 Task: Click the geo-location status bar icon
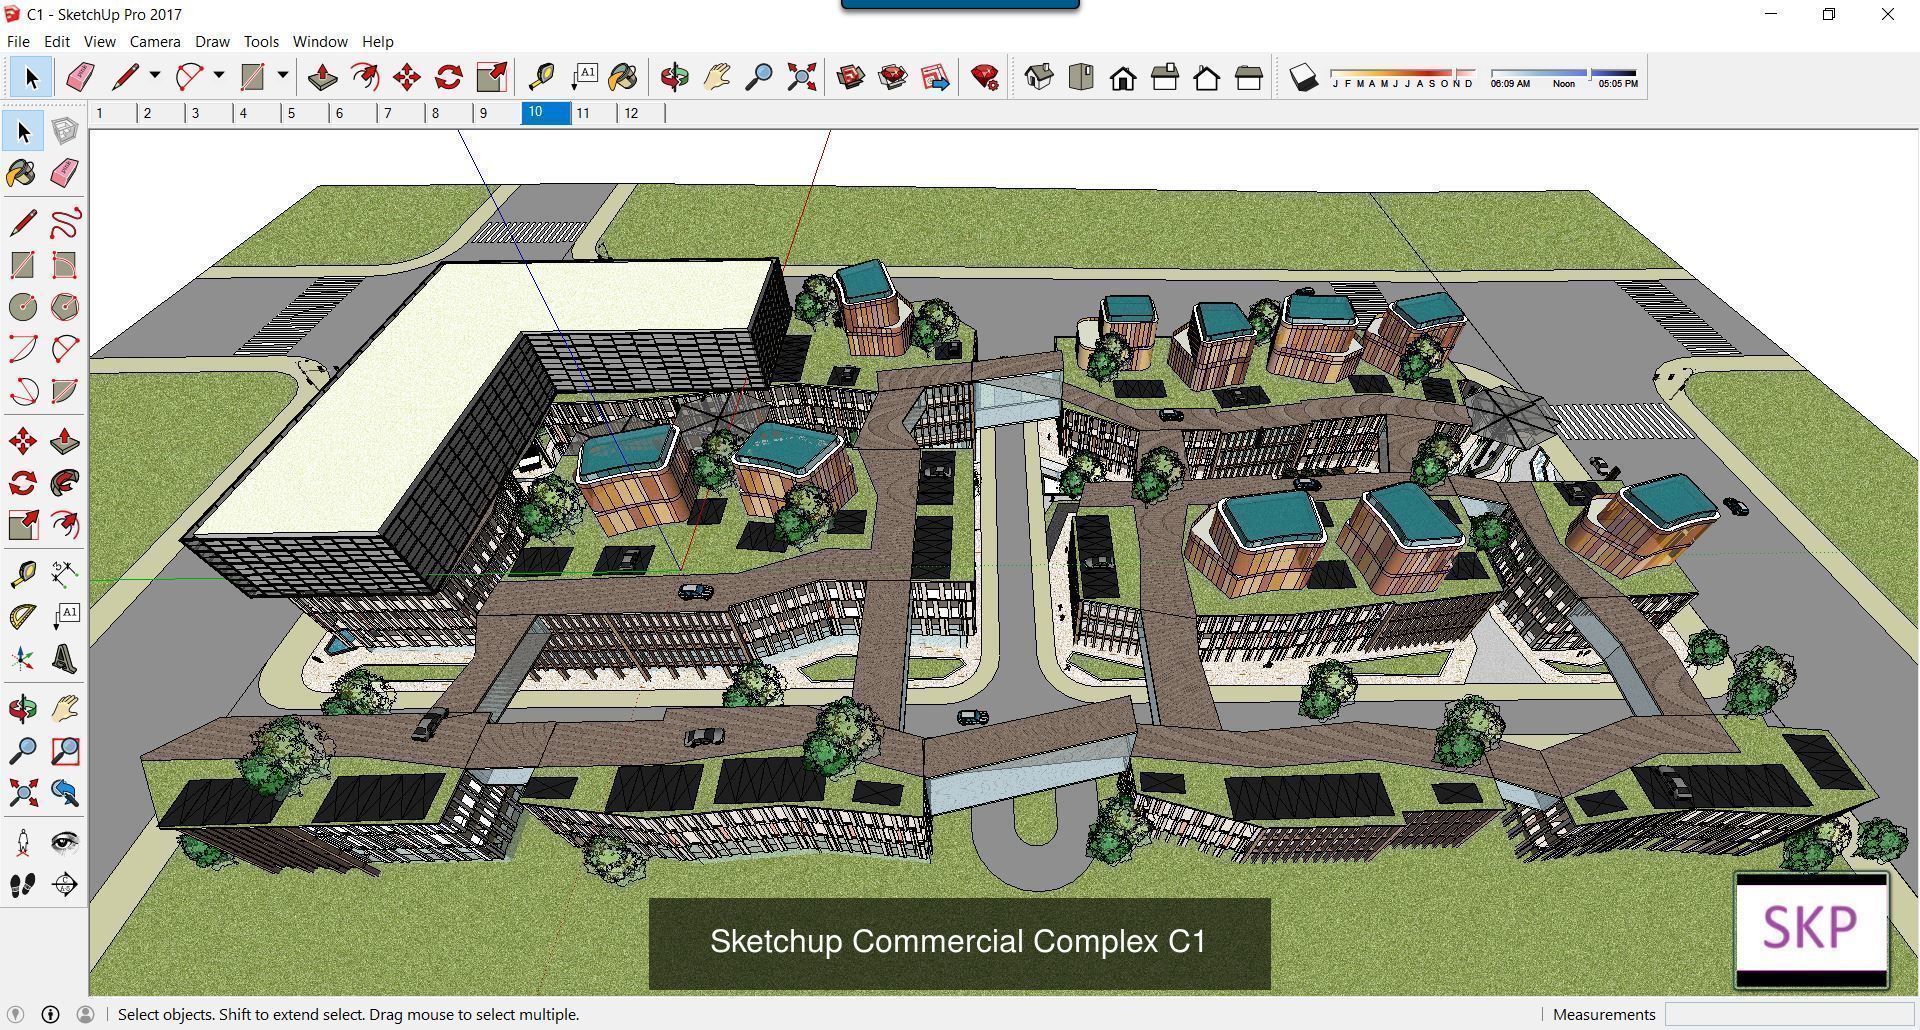click(15, 1014)
